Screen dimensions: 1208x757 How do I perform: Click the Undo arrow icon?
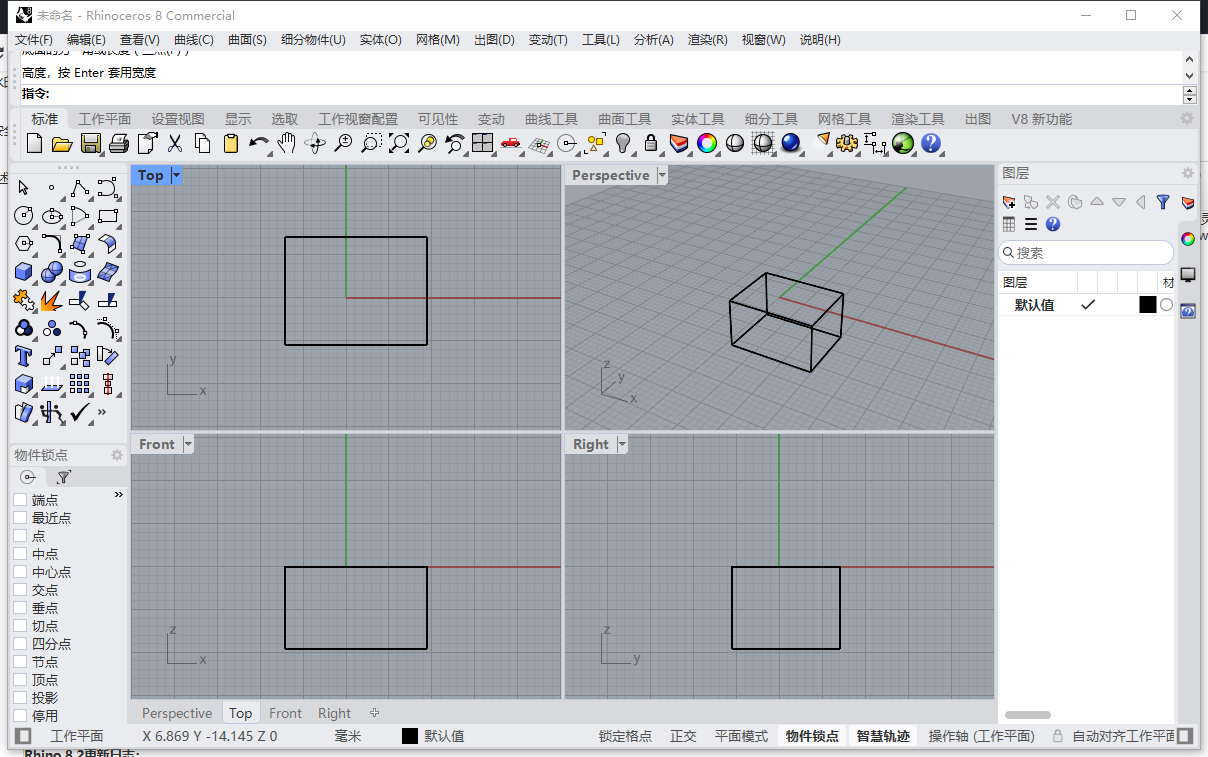[x=259, y=143]
